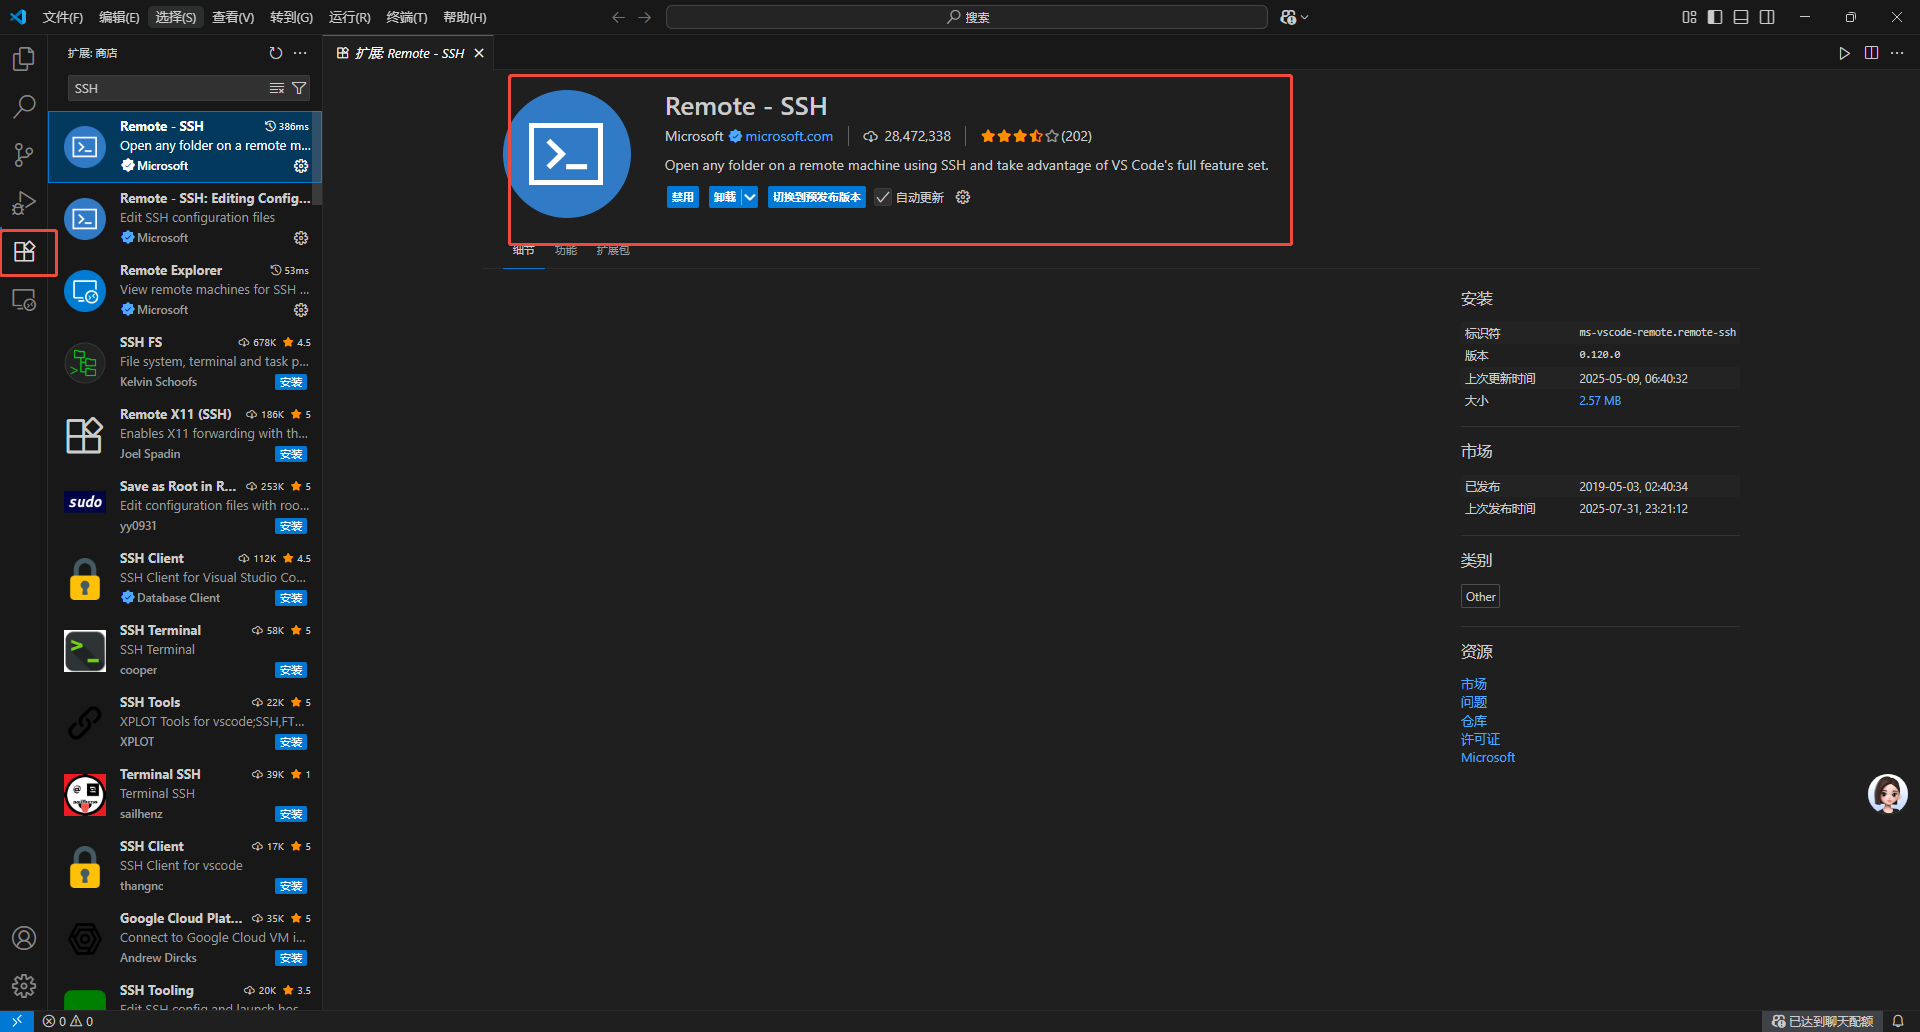The width and height of the screenshot is (1920, 1032).
Task: Open the editor more actions menu
Action: pyautogui.click(x=1898, y=53)
